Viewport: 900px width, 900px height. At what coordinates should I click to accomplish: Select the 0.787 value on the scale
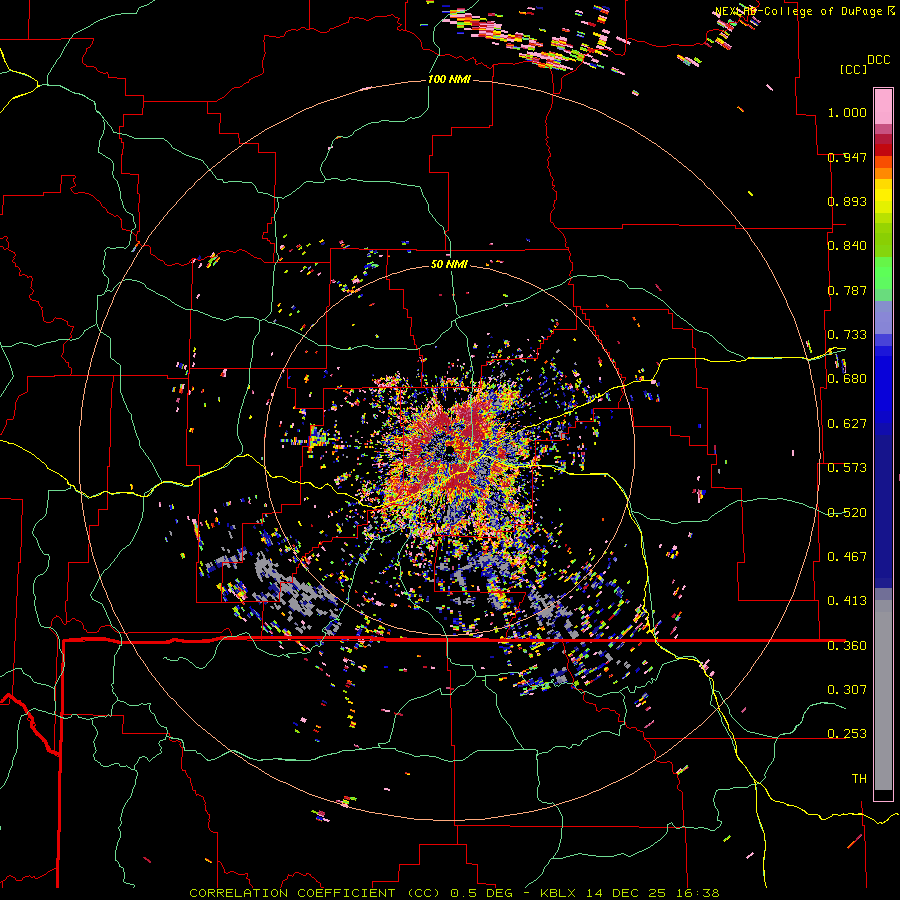click(x=847, y=290)
